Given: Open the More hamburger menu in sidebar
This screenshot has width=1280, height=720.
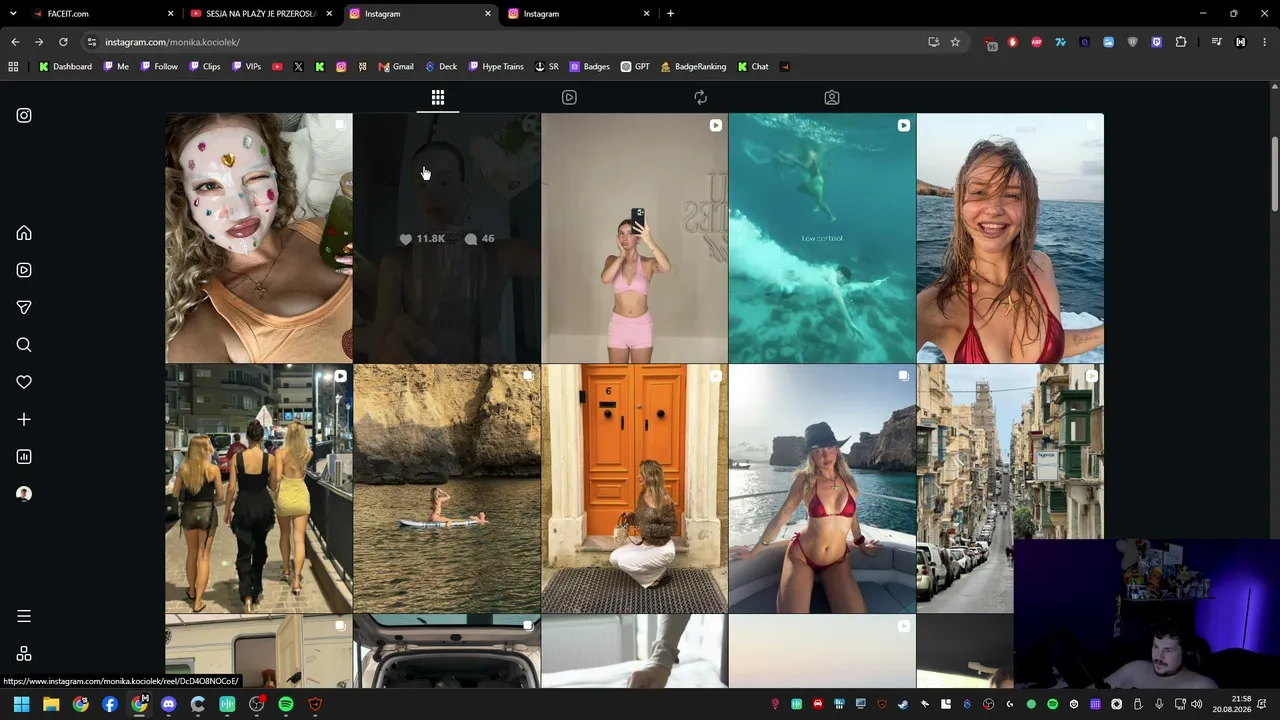Looking at the screenshot, I should 24,616.
